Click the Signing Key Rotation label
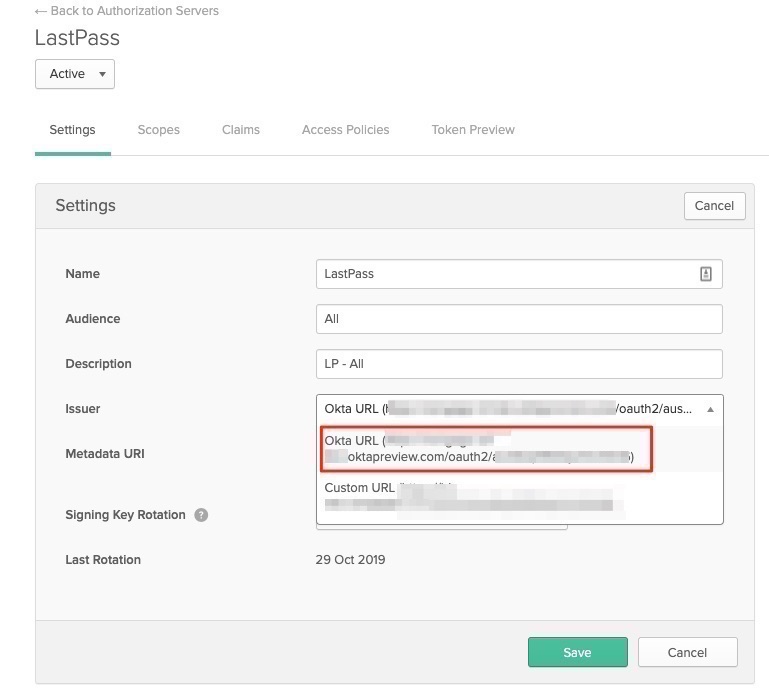The image size is (769, 689). point(125,515)
